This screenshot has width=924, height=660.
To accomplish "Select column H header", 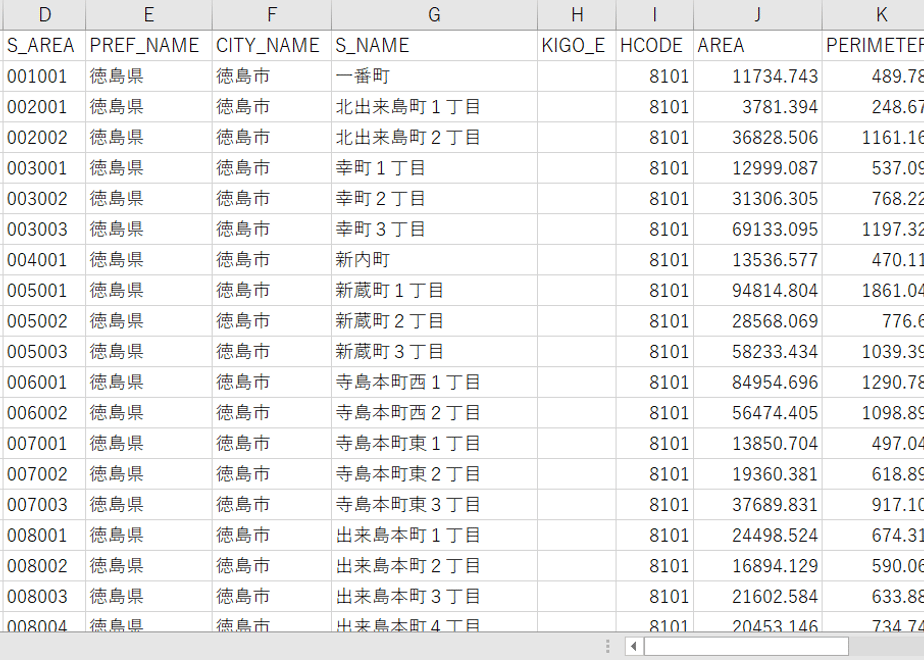I will 577,15.
